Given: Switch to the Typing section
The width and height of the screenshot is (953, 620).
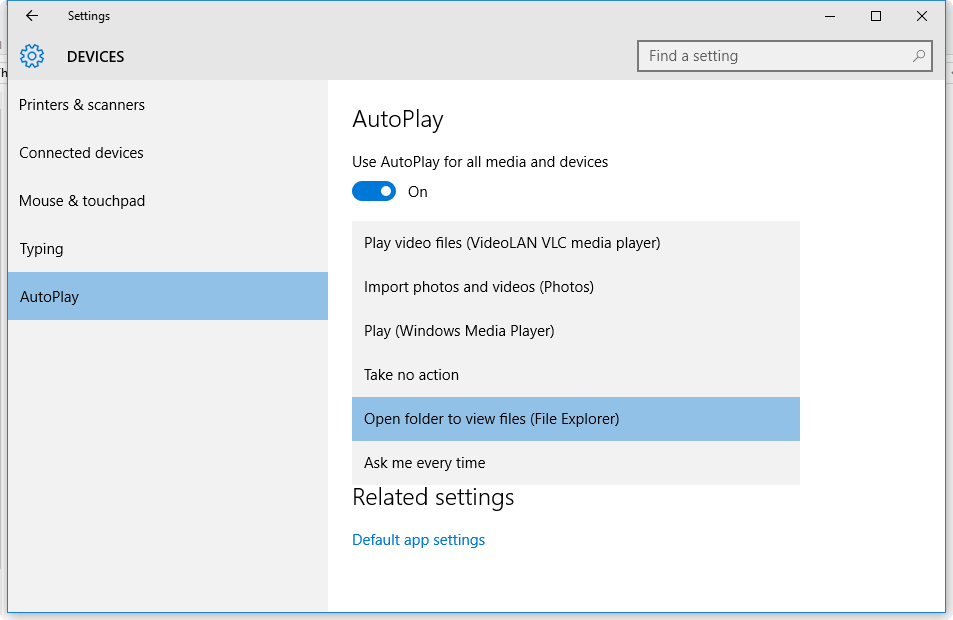Looking at the screenshot, I should (42, 249).
